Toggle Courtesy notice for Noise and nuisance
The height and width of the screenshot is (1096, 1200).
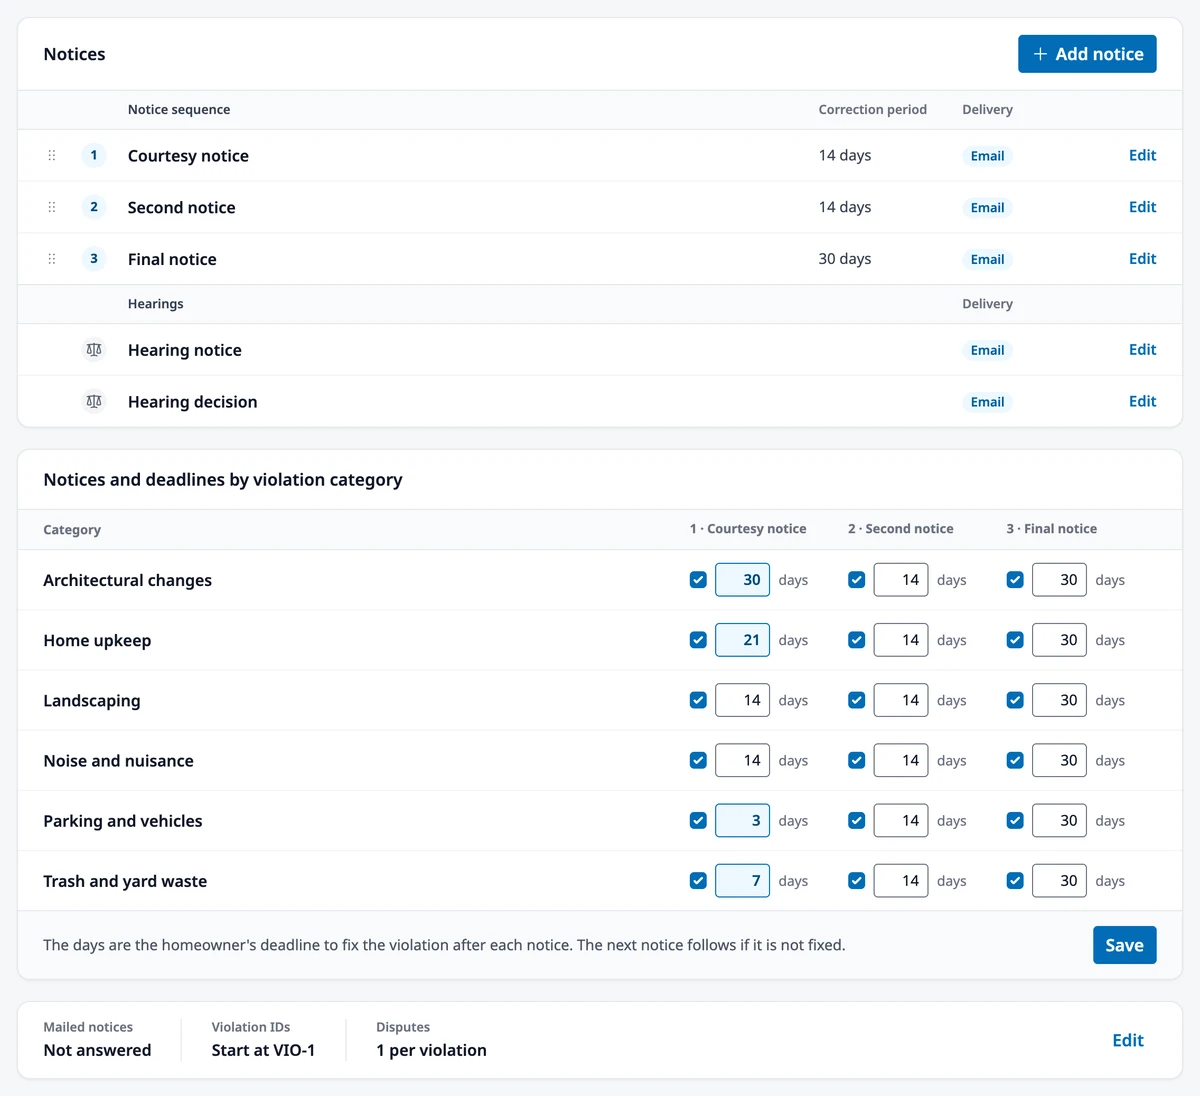[698, 760]
